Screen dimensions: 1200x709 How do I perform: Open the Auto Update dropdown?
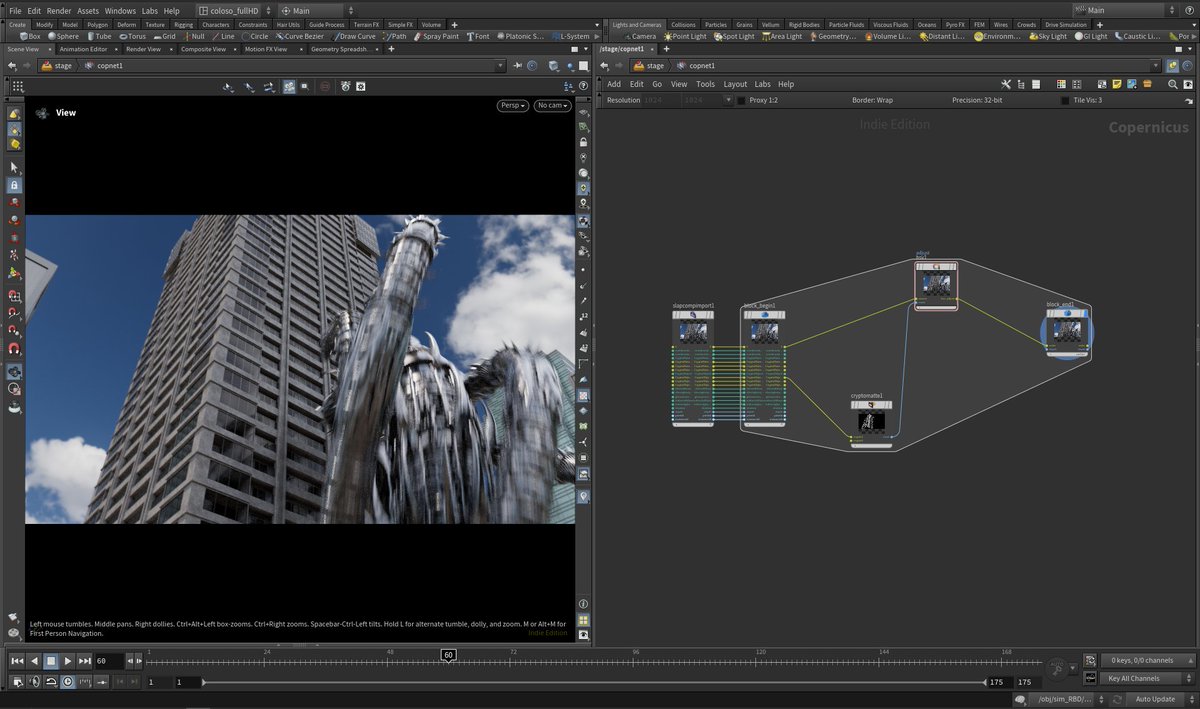1155,699
